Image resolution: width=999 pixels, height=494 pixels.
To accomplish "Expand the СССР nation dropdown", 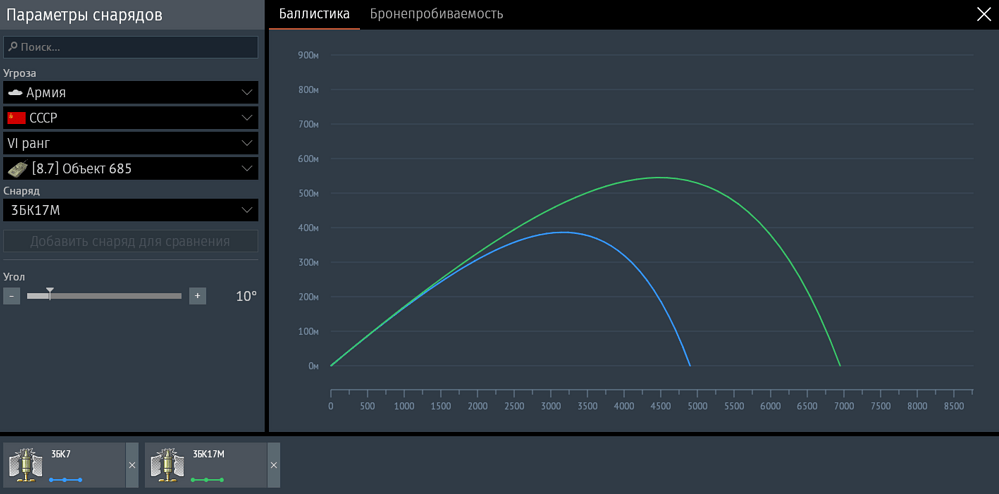I will click(247, 118).
